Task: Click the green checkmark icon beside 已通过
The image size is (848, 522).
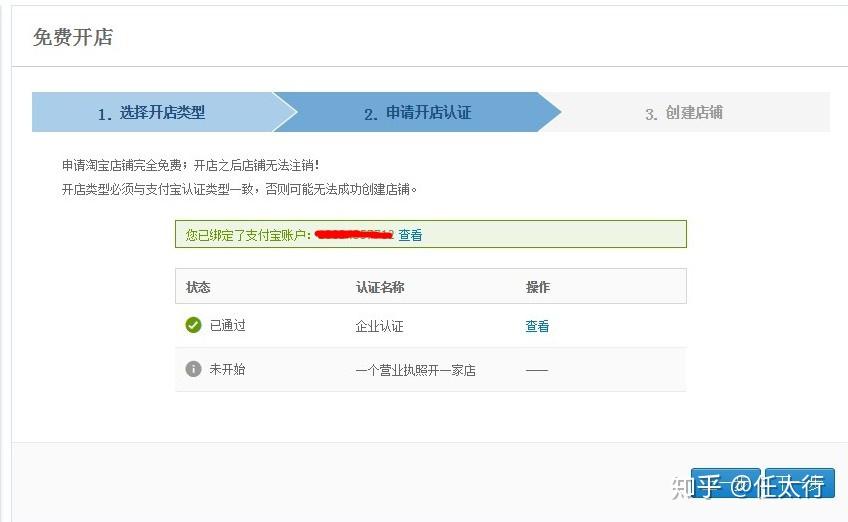Action: tap(193, 325)
